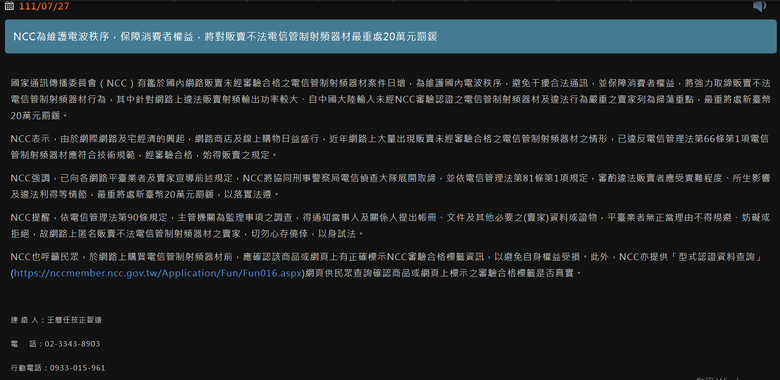The image size is (780, 380).
Task: Click the paragraph beginning NCC提醒
Action: (x=390, y=225)
